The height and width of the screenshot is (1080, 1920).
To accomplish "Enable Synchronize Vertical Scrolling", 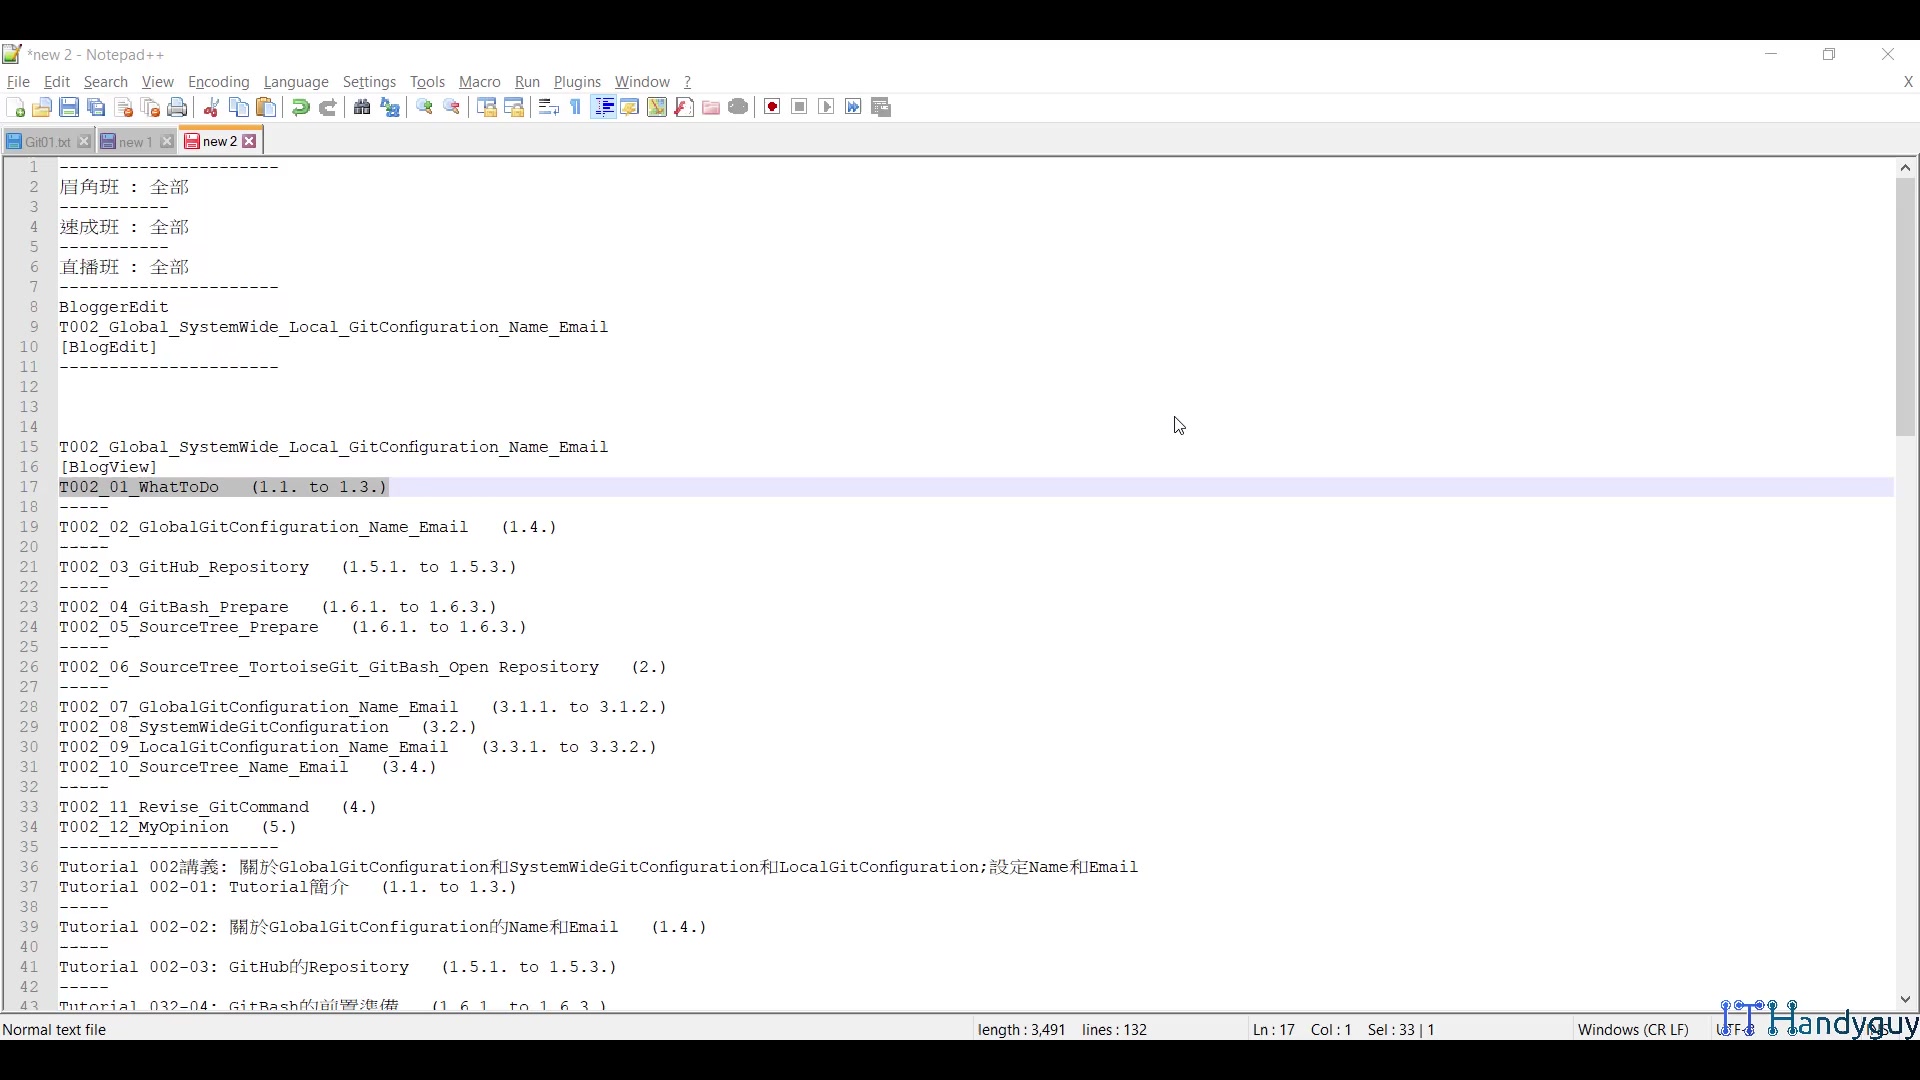I will (x=487, y=107).
